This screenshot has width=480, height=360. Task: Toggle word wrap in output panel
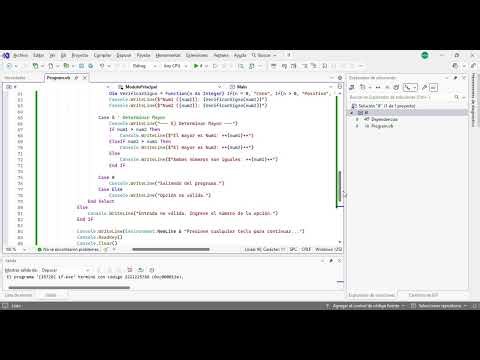(141, 270)
